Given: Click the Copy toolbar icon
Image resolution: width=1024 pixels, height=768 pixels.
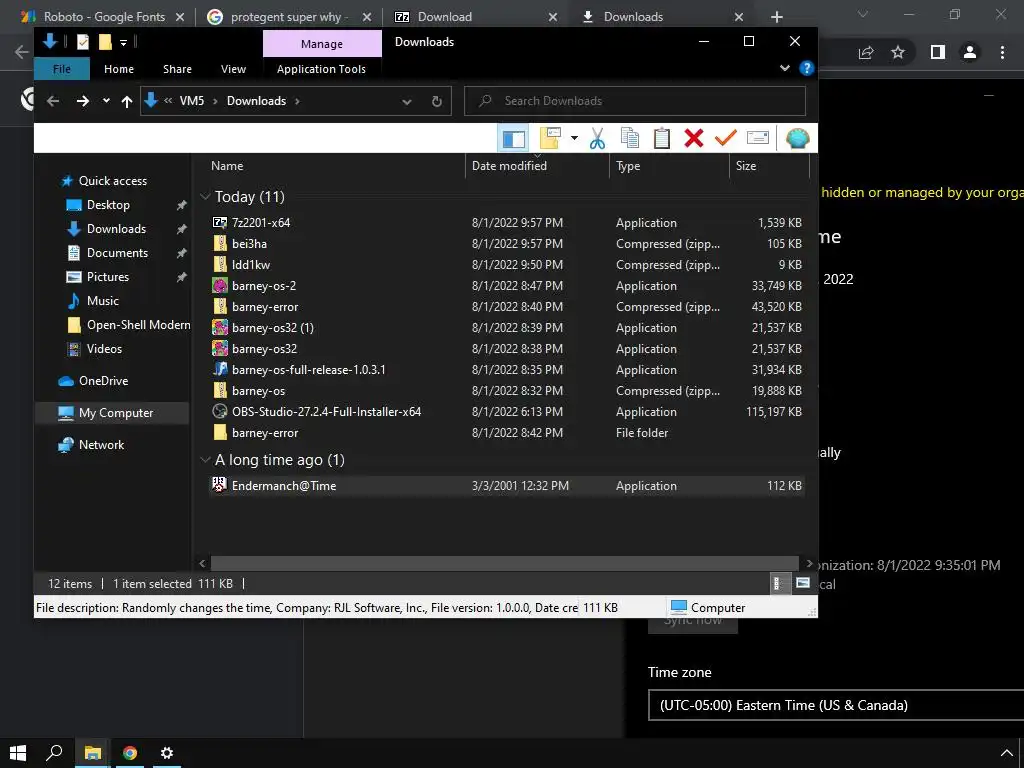Looking at the screenshot, I should click(x=630, y=138).
